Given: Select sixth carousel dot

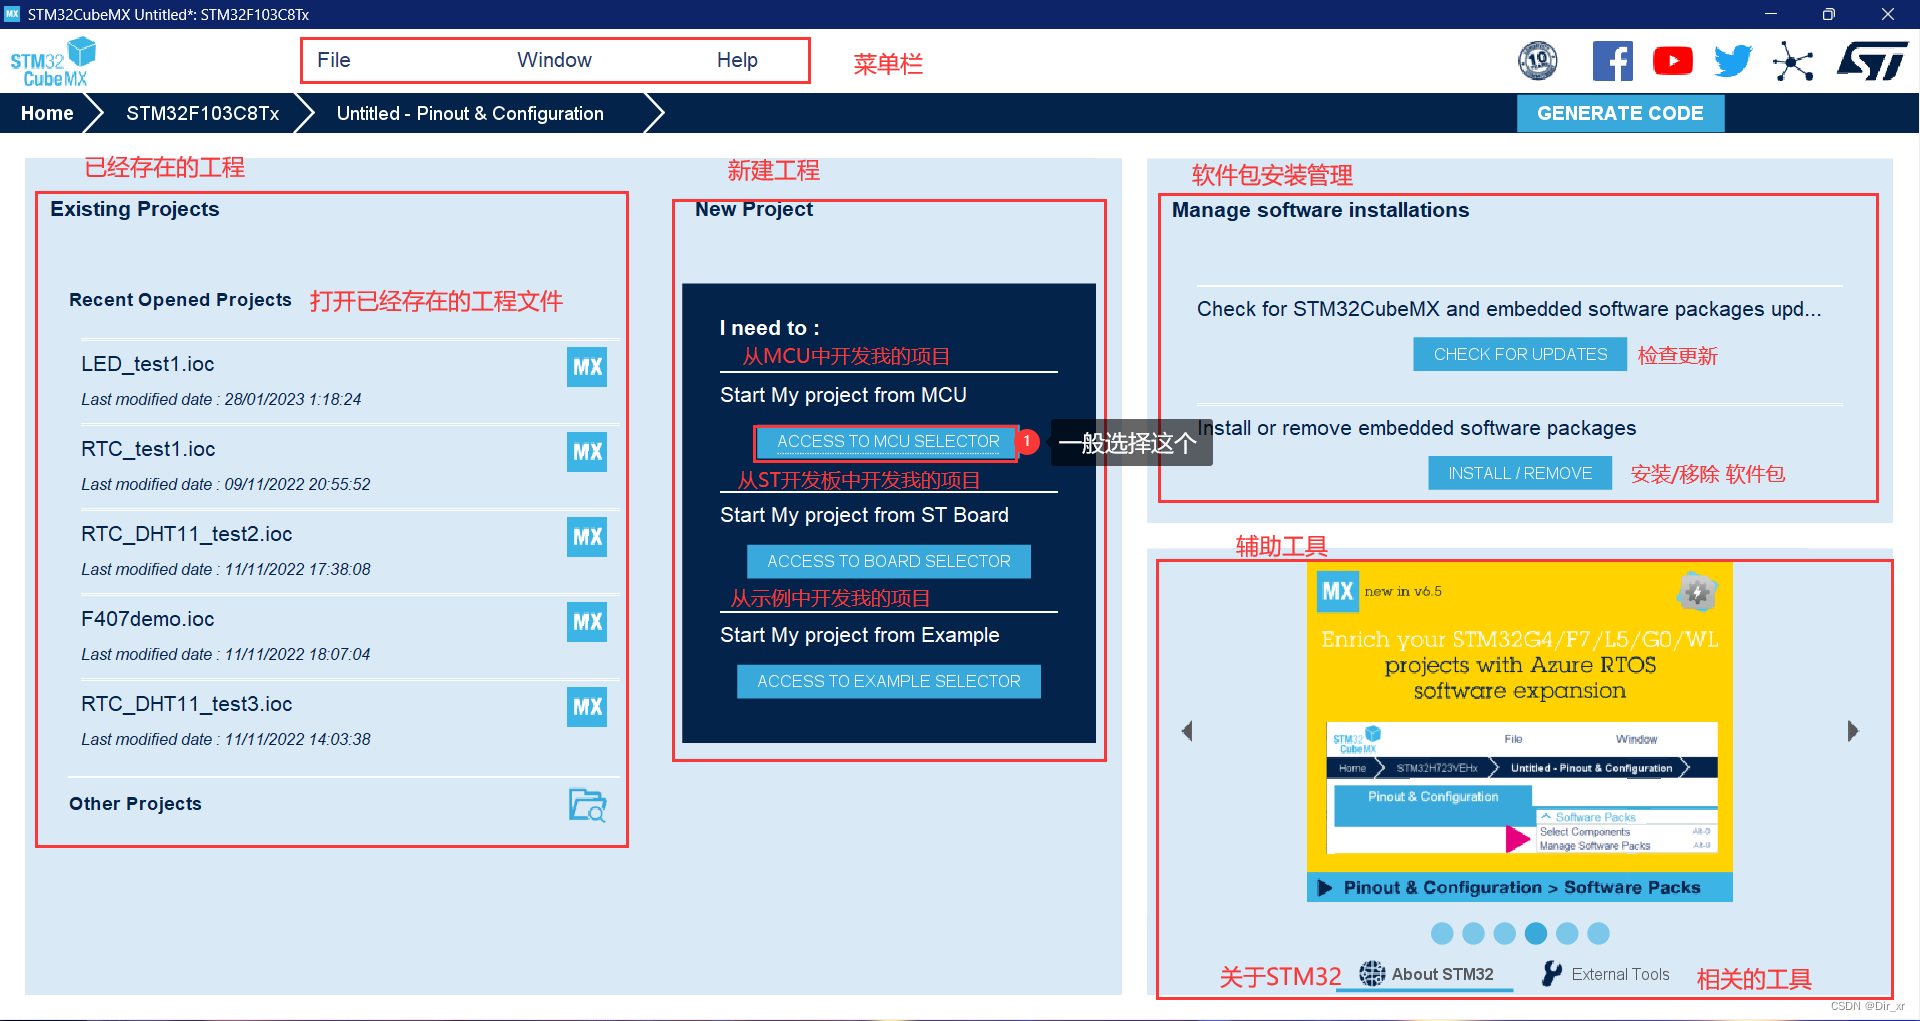Looking at the screenshot, I should tap(1598, 933).
